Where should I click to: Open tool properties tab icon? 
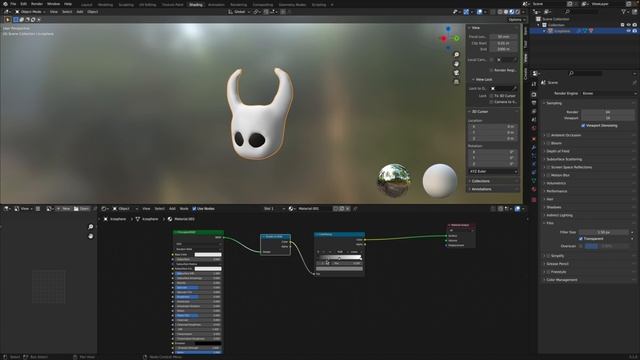click(x=533, y=84)
